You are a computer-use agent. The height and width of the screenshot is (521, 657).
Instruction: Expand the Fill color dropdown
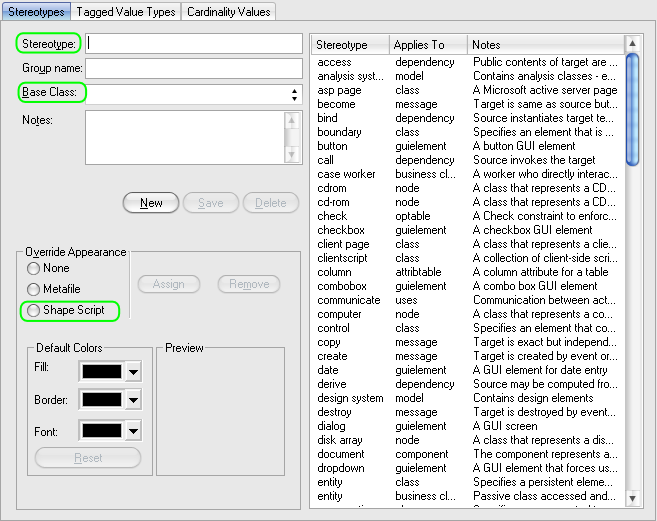(x=133, y=372)
